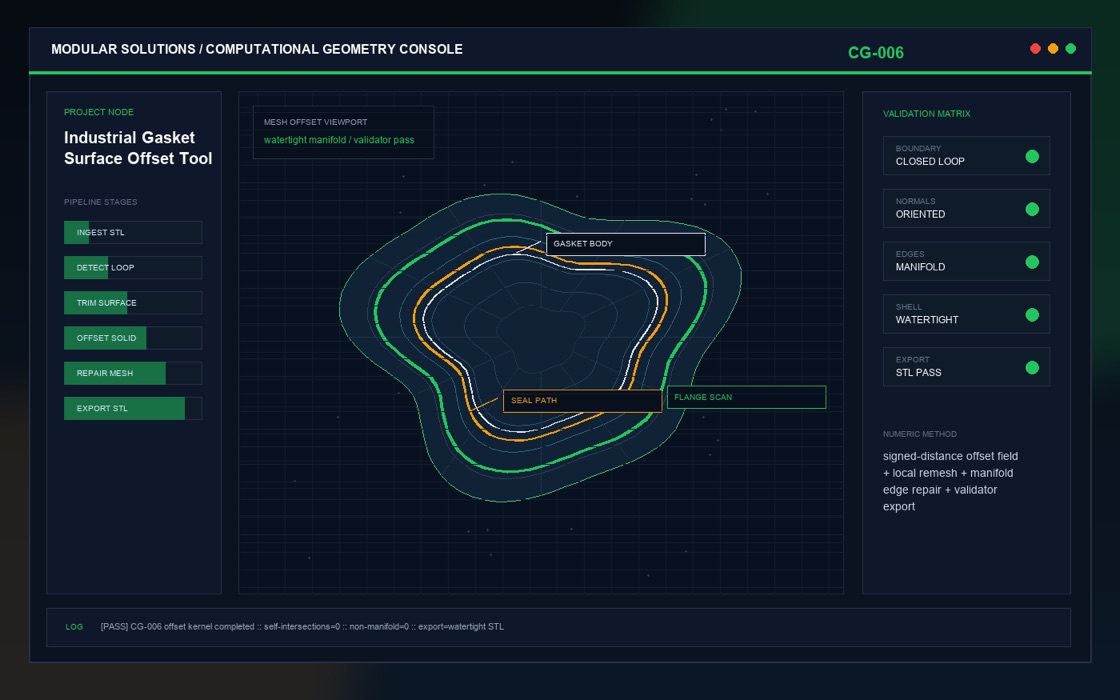This screenshot has width=1120, height=700.
Task: Click the orange window control dot
Action: point(1053,49)
